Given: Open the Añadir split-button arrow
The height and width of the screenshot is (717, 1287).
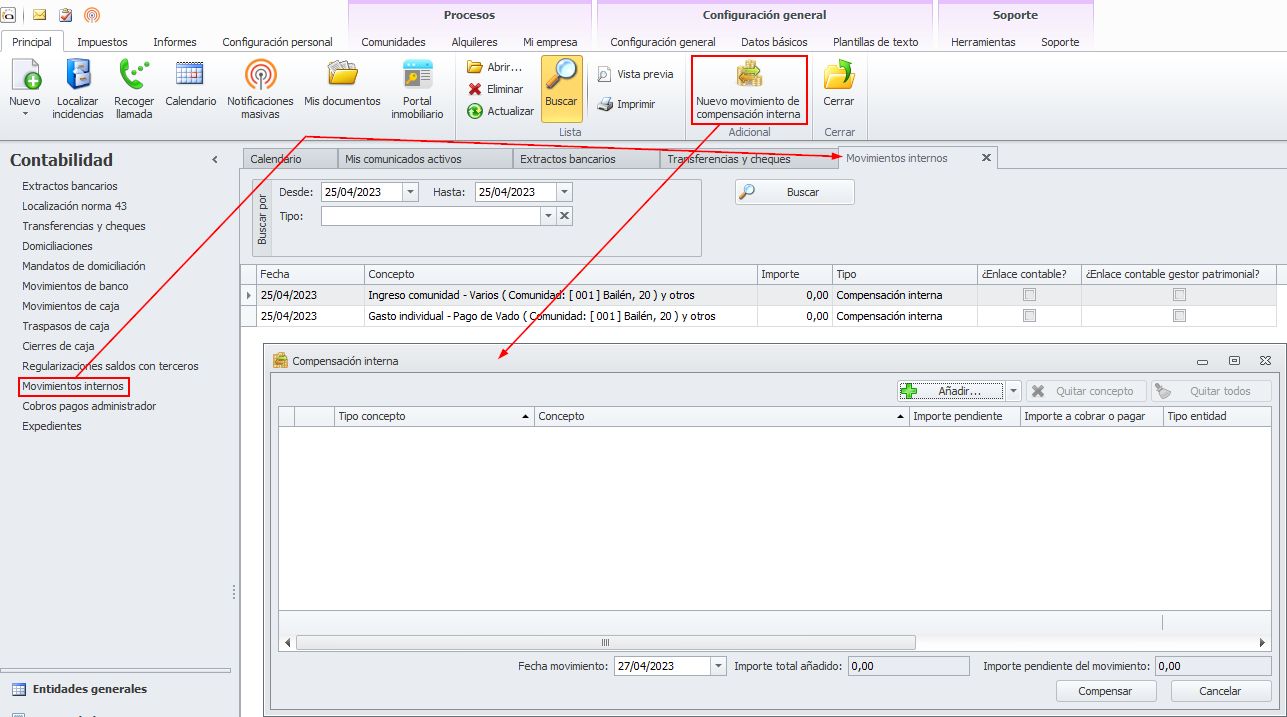Looking at the screenshot, I should [1013, 391].
